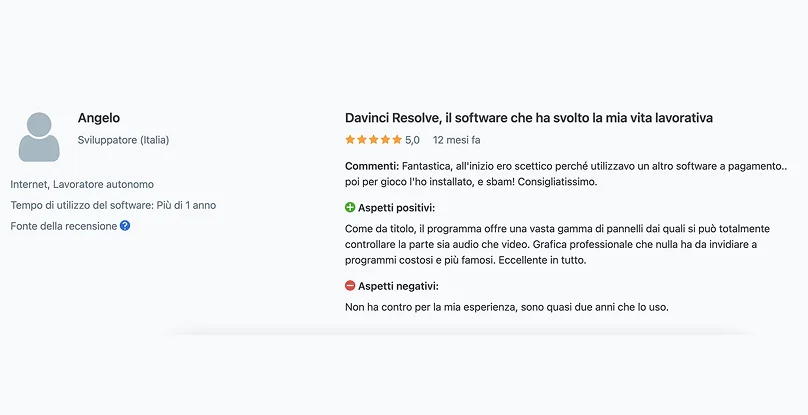Click the review title Davinci Resolve heading
Image resolution: width=808 pixels, height=415 pixels.
529,118
